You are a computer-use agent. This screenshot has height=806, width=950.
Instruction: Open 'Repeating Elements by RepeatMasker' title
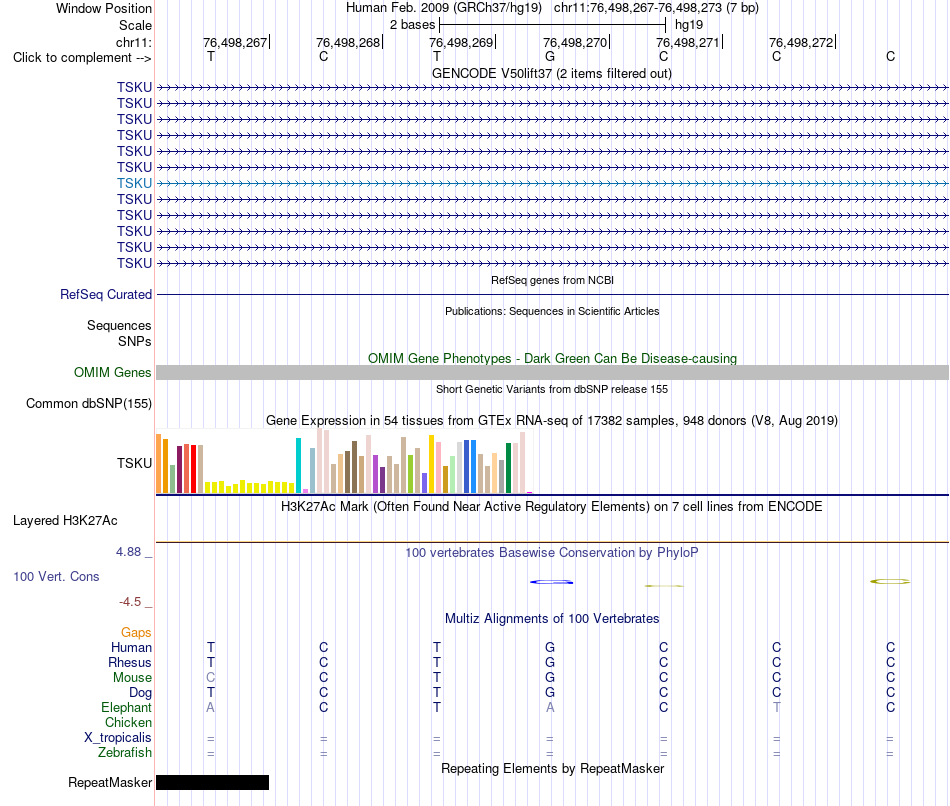tap(552, 768)
